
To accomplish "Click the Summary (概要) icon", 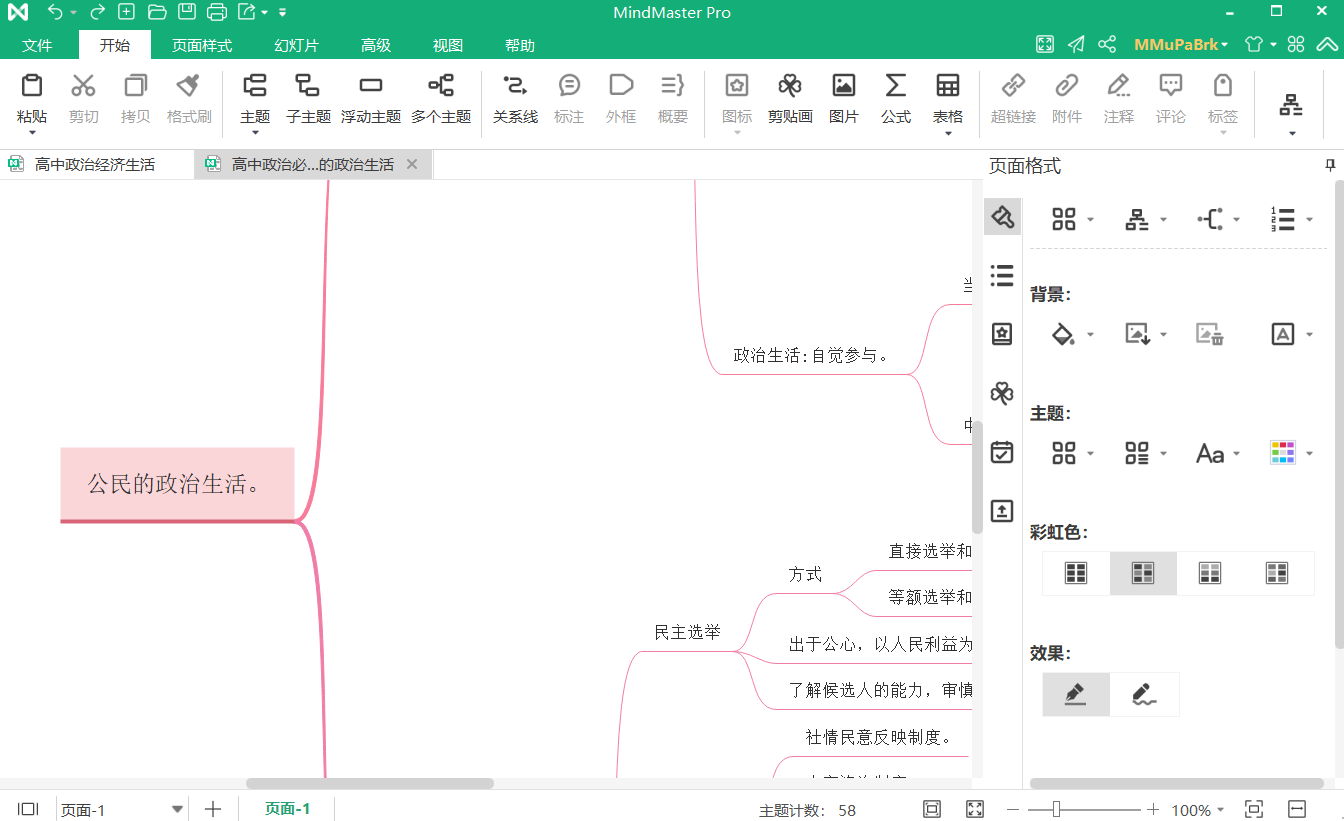I will click(x=673, y=86).
